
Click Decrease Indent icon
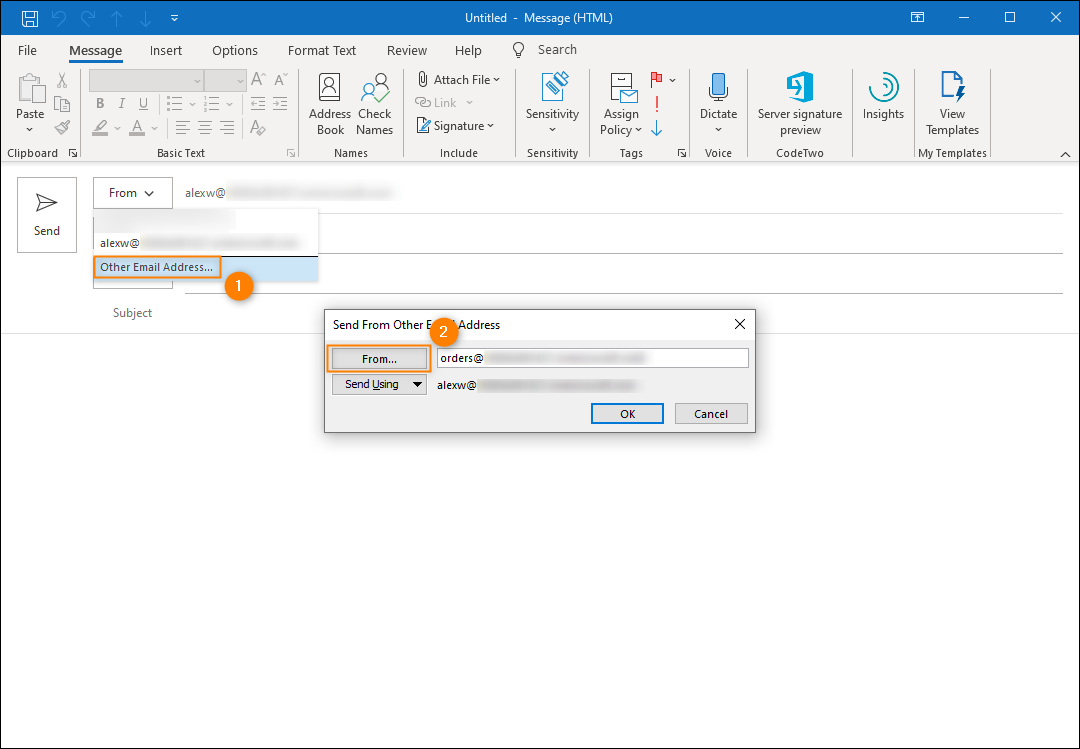coord(258,104)
